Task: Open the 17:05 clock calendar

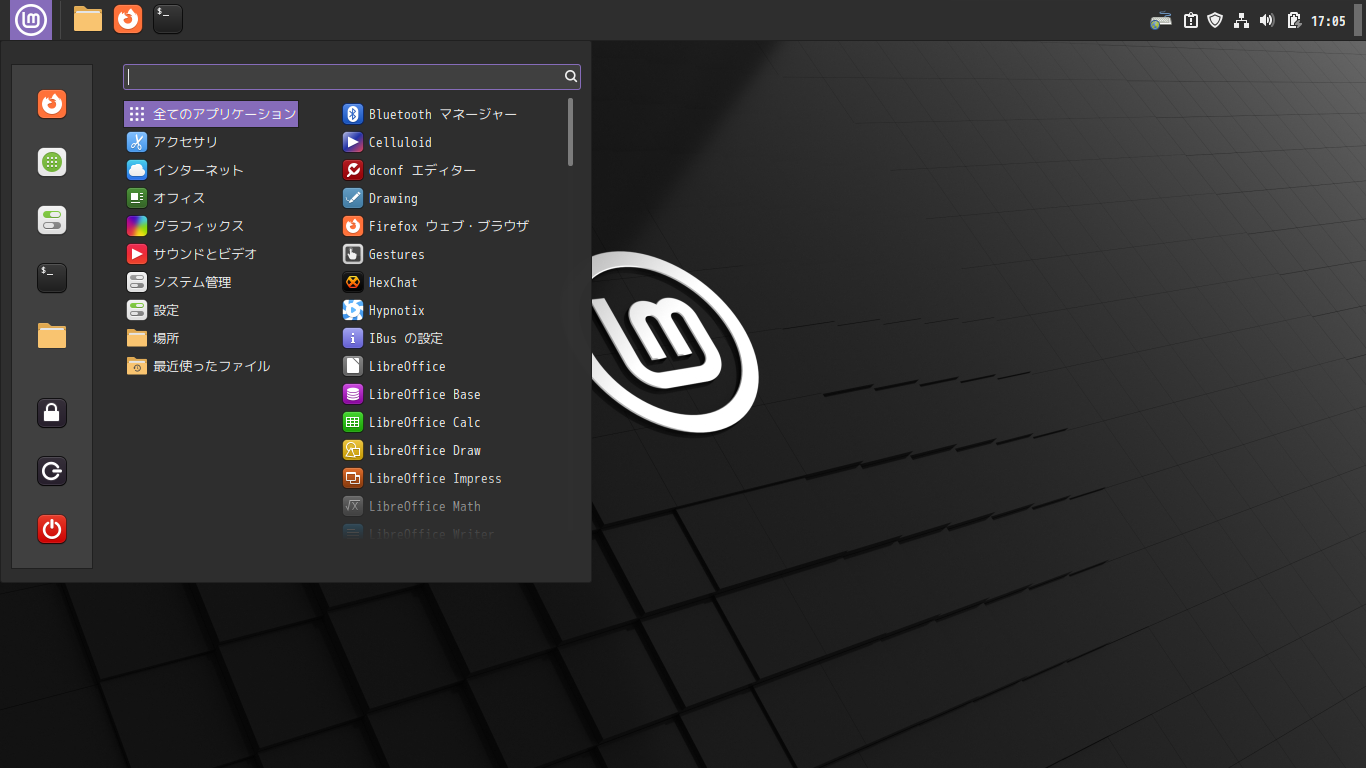Action: coord(1328,21)
